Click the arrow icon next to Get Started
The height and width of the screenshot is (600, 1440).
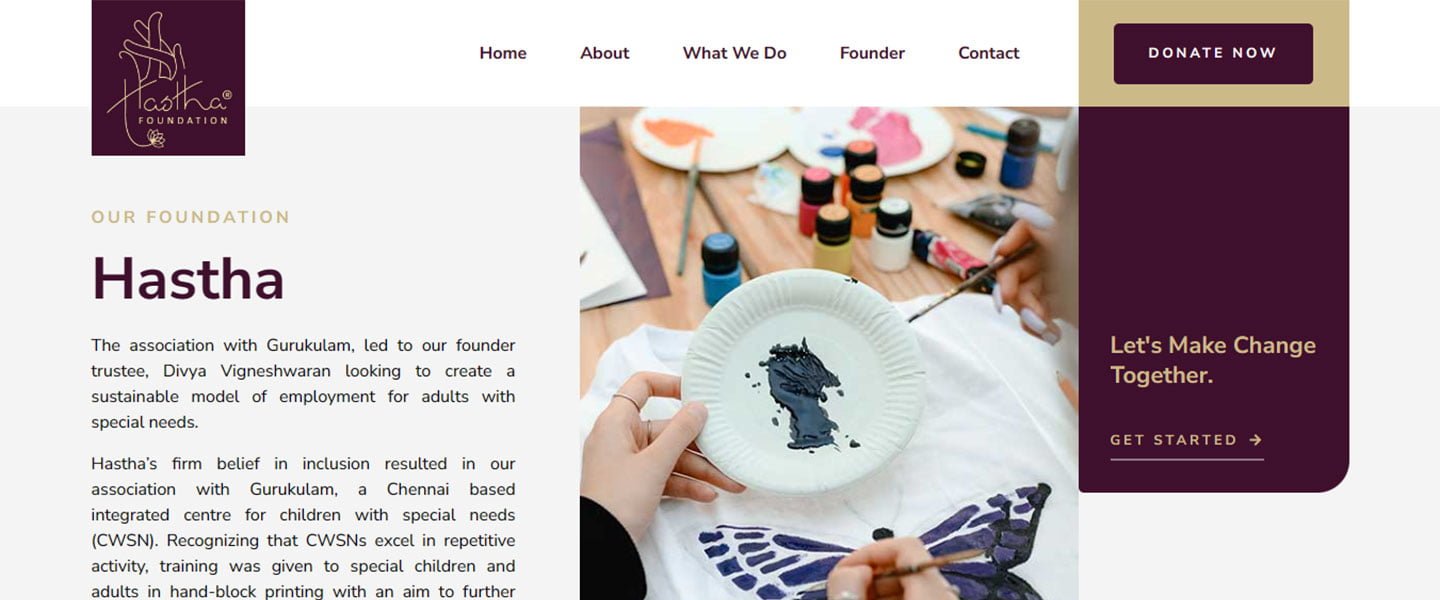point(1256,440)
